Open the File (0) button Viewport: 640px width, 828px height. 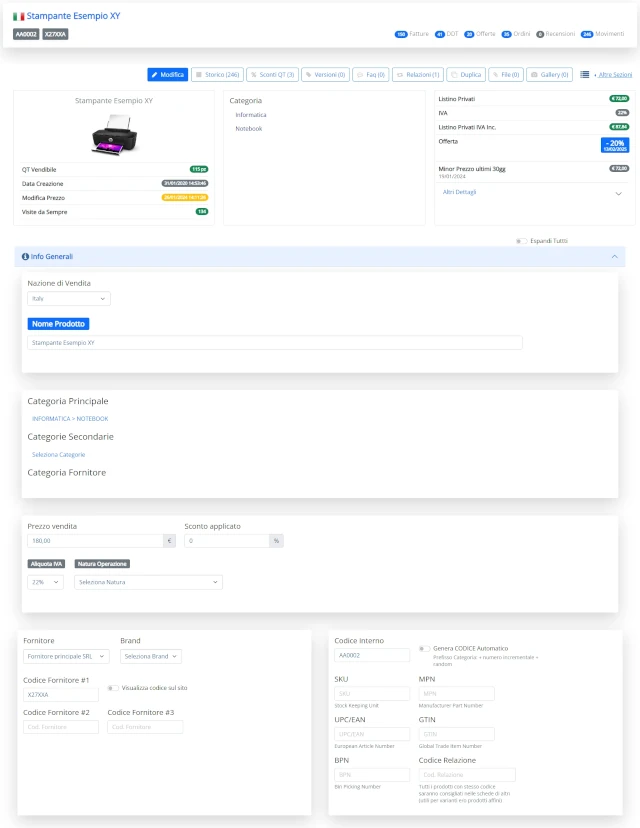(x=506, y=74)
